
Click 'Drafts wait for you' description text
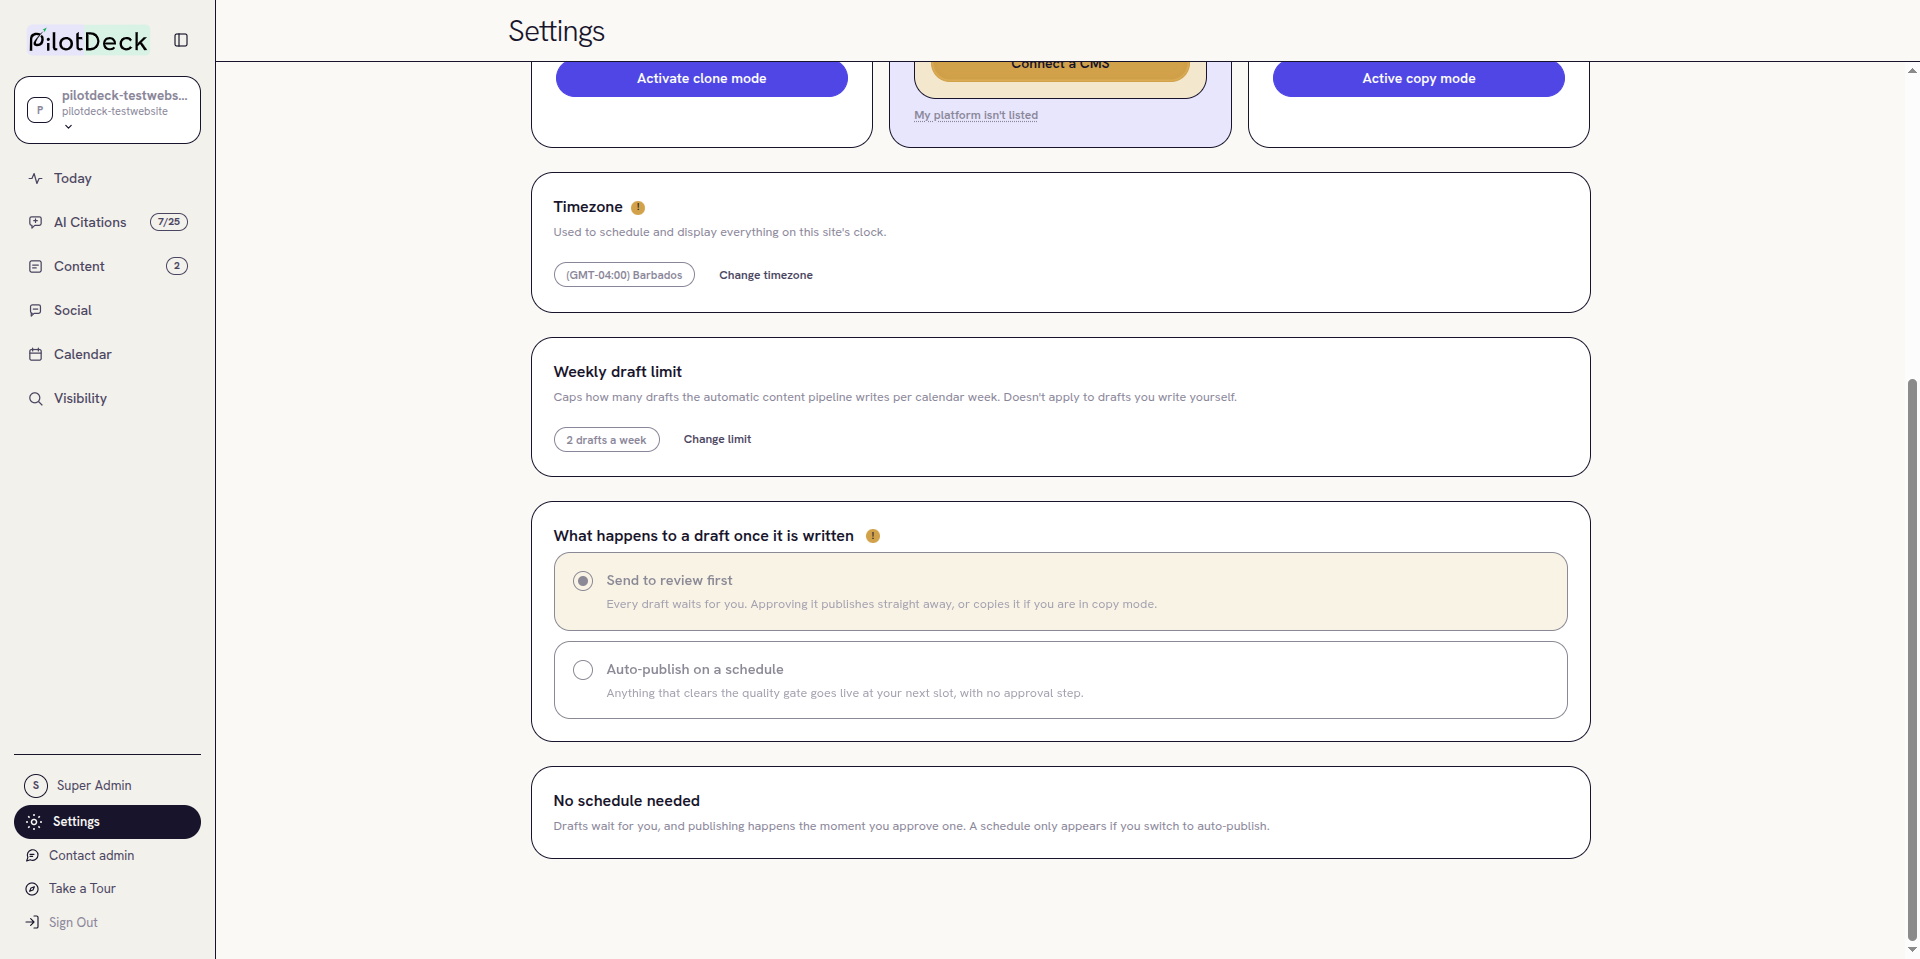911,826
